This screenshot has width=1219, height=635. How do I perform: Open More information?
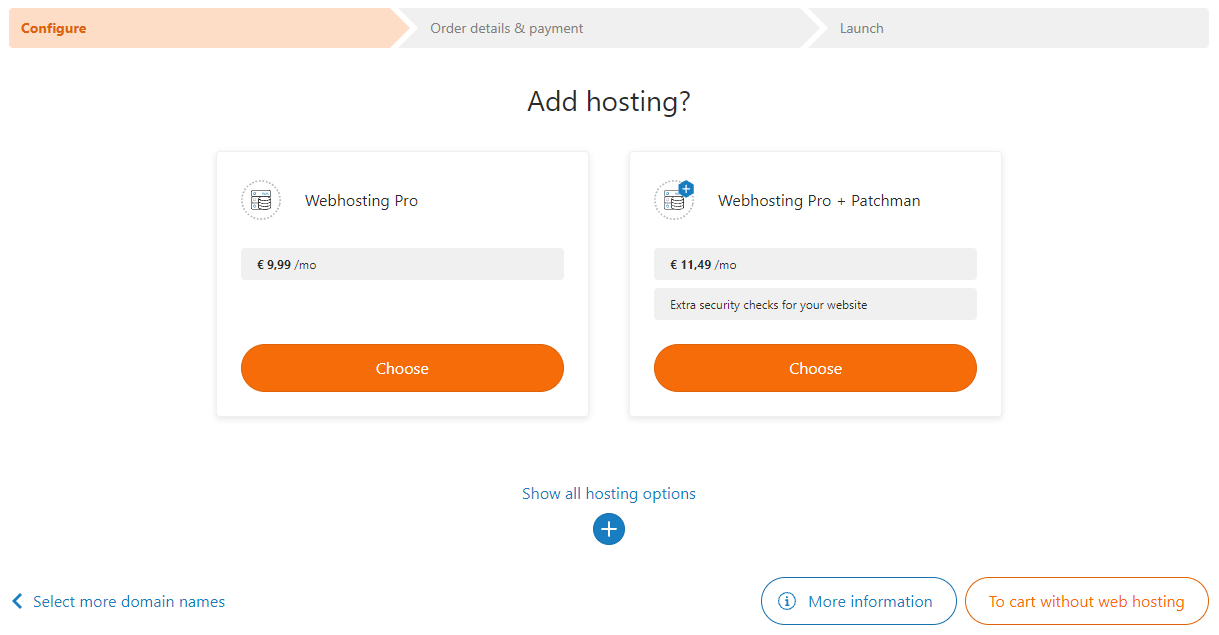[x=859, y=601]
